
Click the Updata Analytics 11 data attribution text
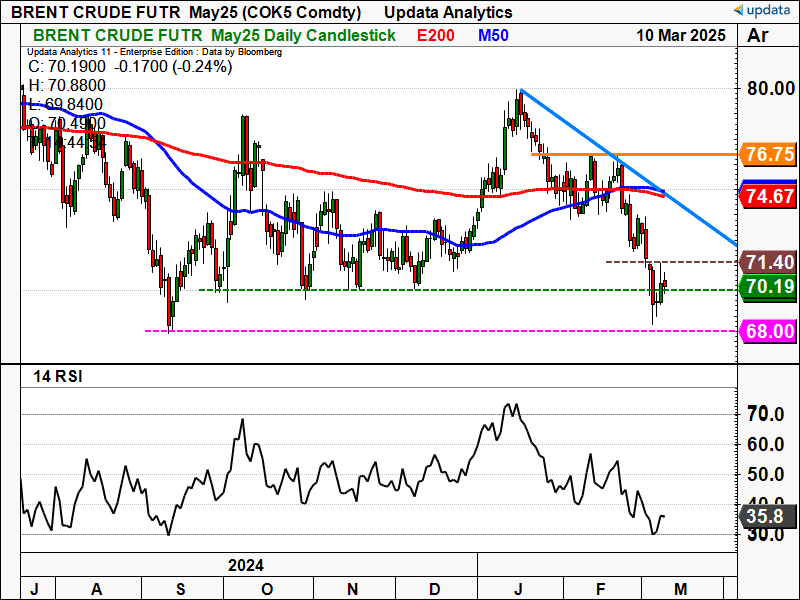(x=154, y=51)
